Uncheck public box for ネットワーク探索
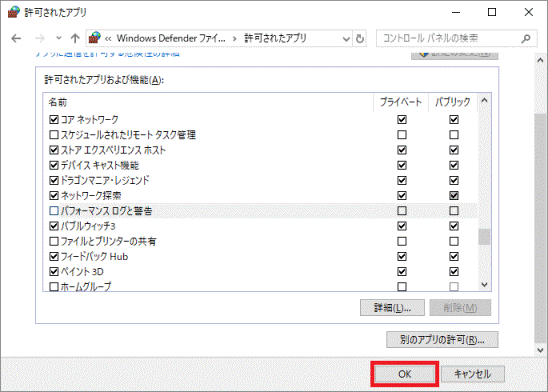Screen dimensions: 548x392 tap(454, 195)
